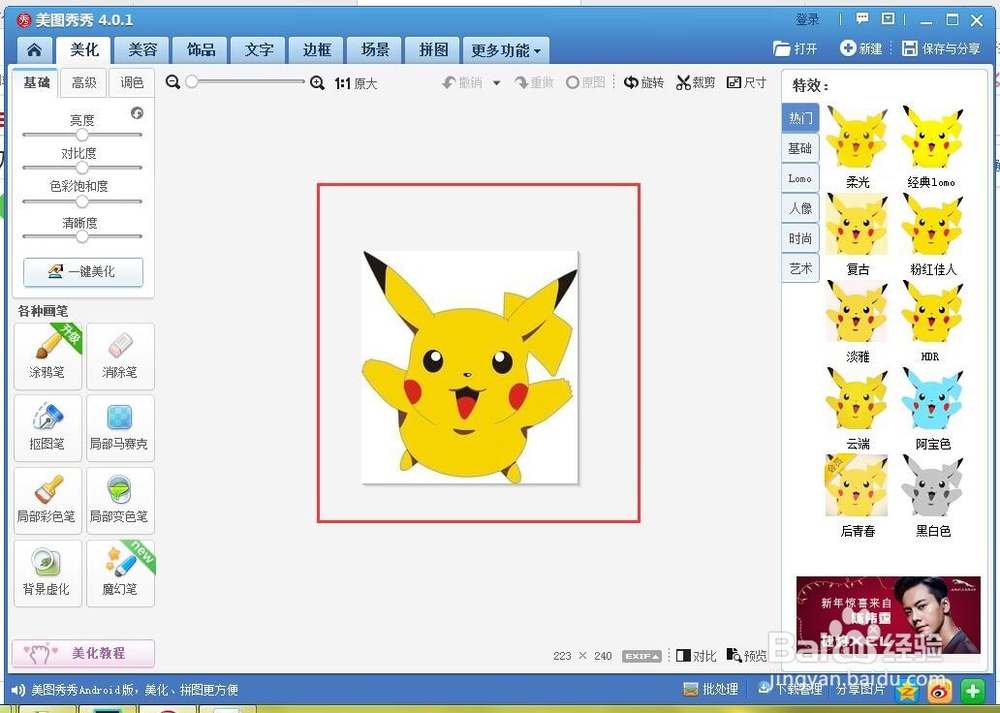The image size is (1000, 713).
Task: Click the zoom out magnifier icon
Action: tap(172, 82)
